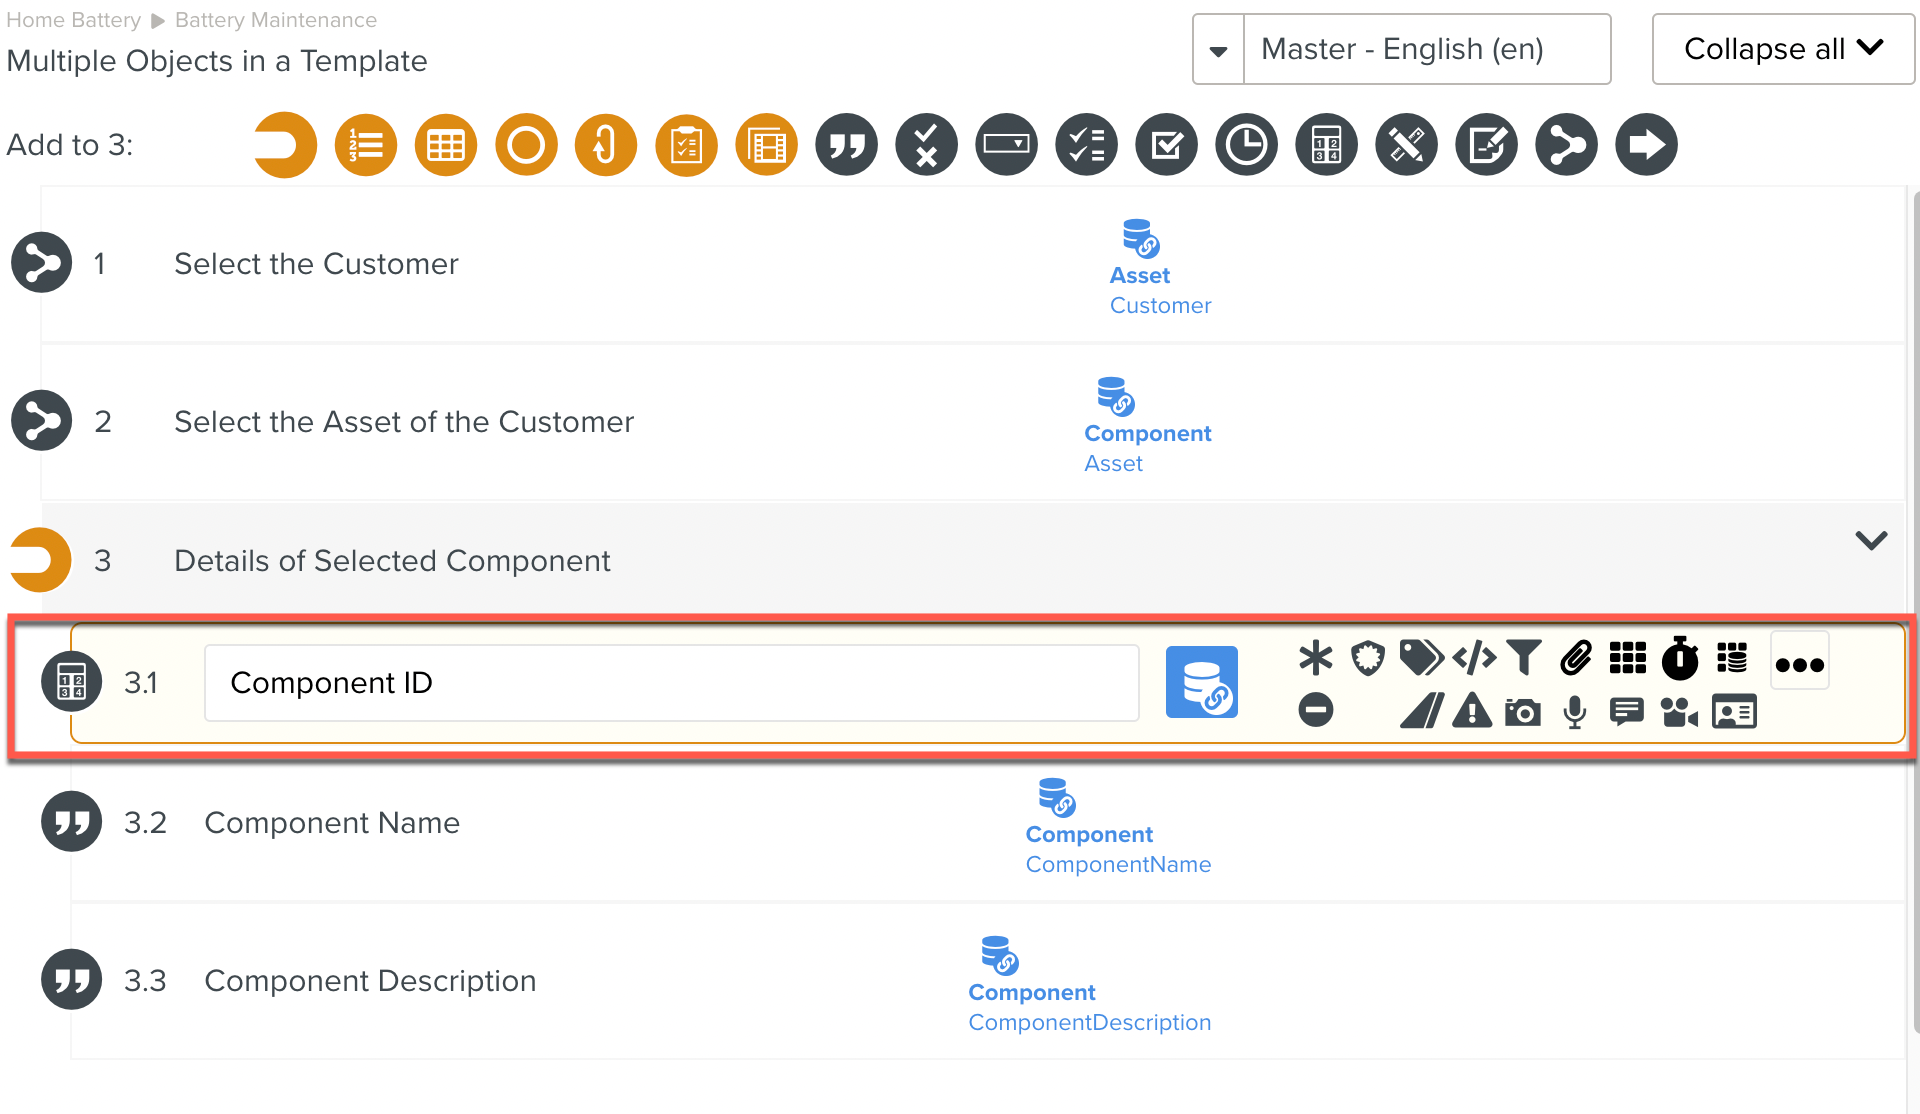Screen dimensions: 1920x1114
Task: Open the filter funnel option
Action: click(1524, 658)
